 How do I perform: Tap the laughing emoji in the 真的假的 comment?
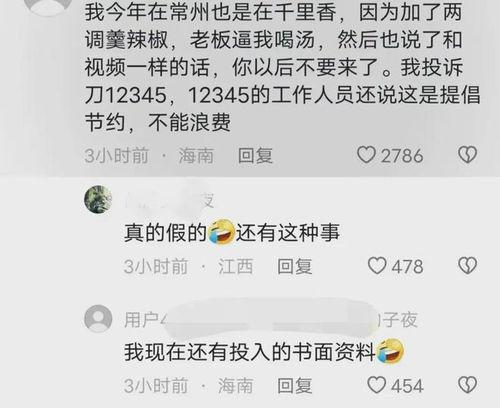pos(221,231)
